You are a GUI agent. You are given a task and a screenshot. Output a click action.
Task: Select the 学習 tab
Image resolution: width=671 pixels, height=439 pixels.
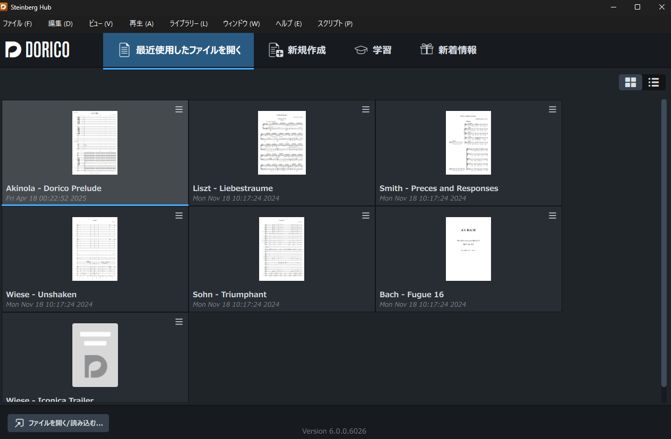pos(373,50)
